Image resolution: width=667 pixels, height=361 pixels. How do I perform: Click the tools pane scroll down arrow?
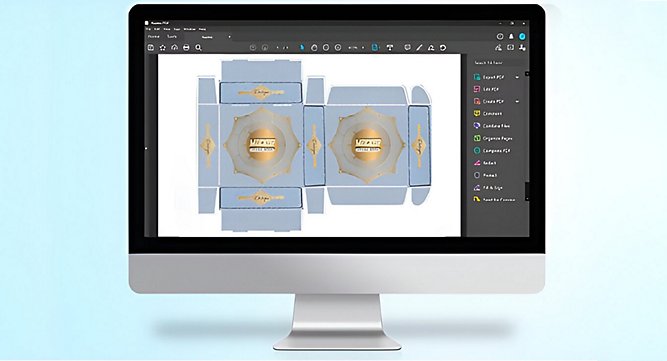(527, 198)
